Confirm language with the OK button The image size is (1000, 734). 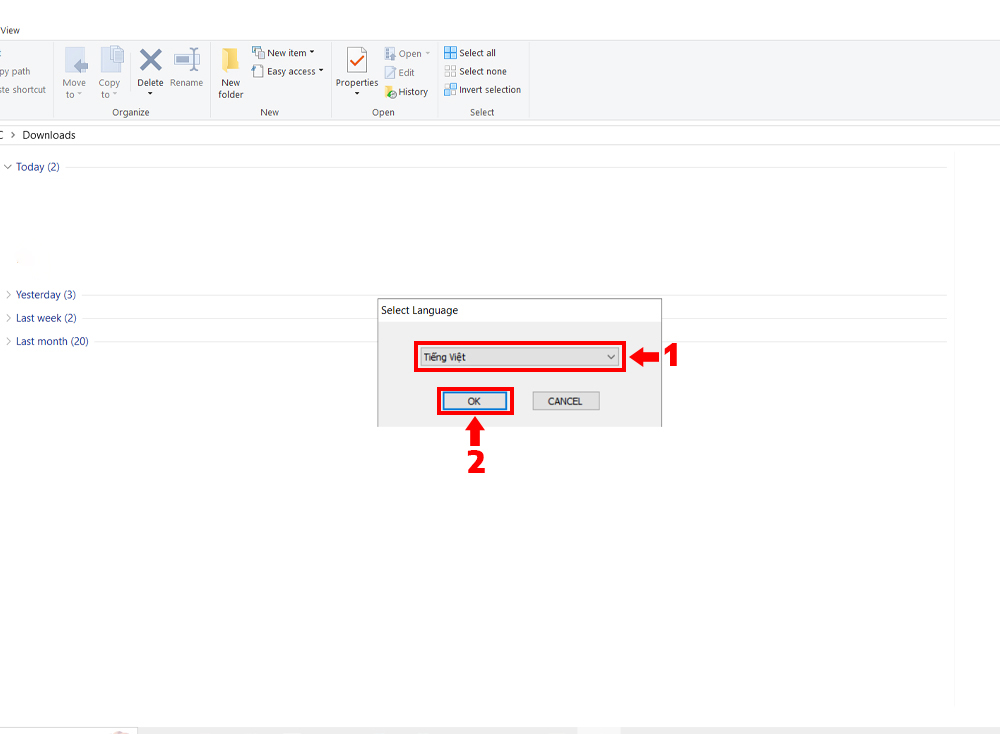(x=474, y=401)
